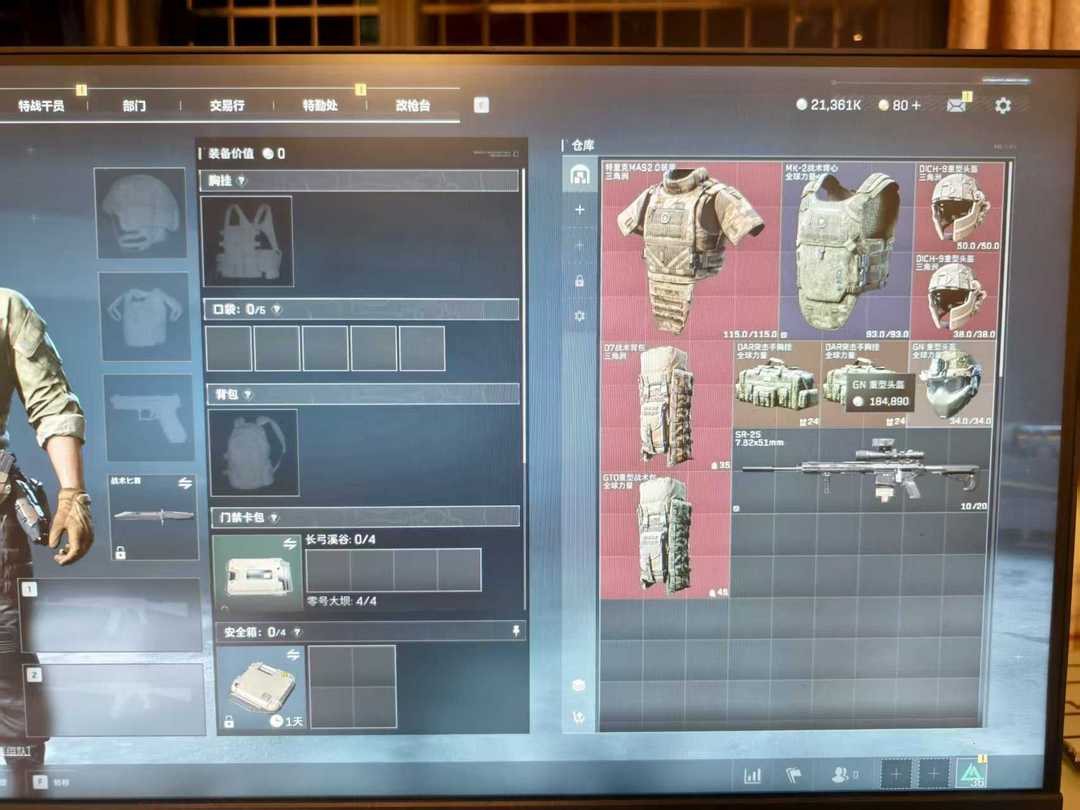Image resolution: width=1080 pixels, height=810 pixels.
Task: Select the empty helmet equipment slot
Action: coord(141,213)
